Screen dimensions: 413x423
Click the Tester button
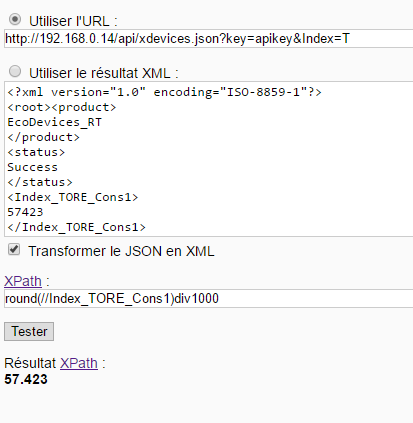coord(29,331)
